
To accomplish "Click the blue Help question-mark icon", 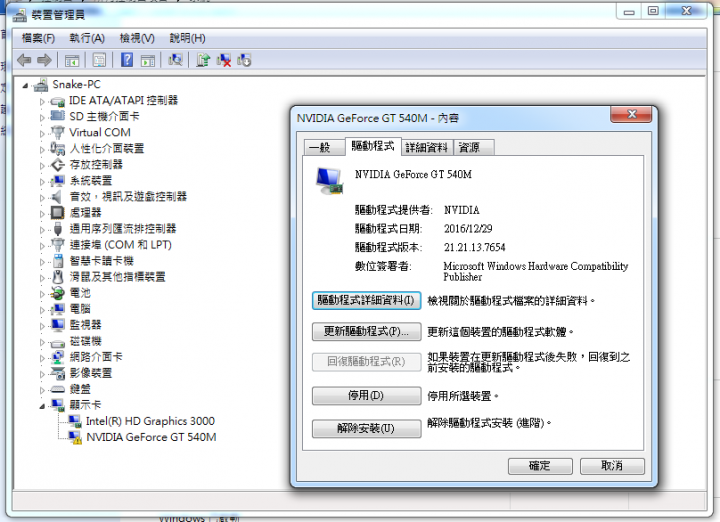I will click(127, 60).
